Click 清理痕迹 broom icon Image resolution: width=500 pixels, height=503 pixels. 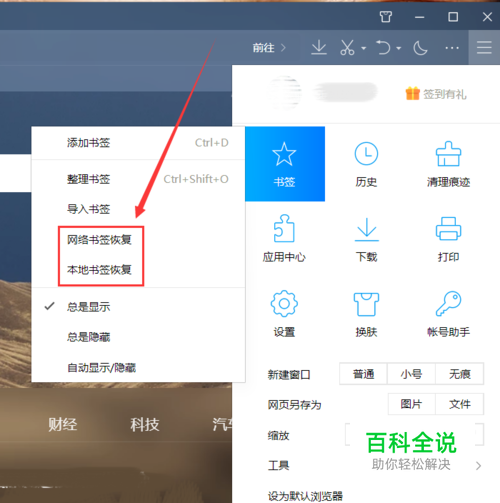pyautogui.click(x=448, y=154)
